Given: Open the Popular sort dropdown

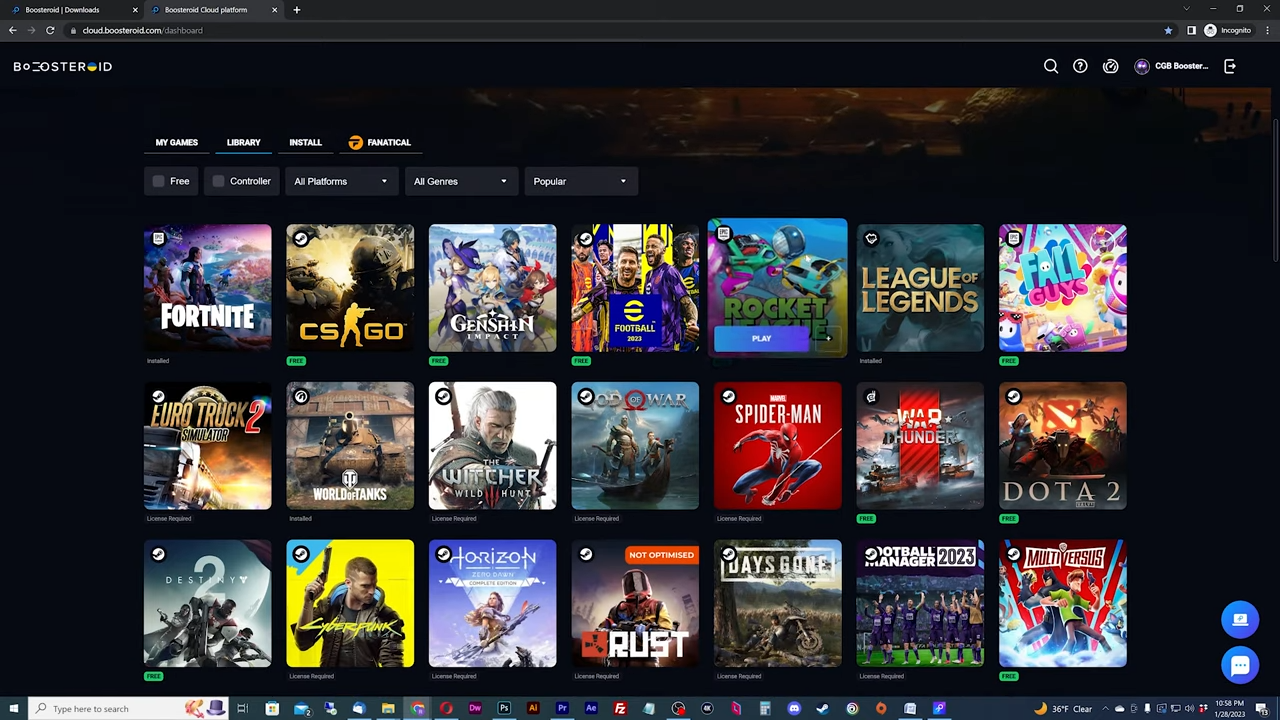Looking at the screenshot, I should 580,181.
